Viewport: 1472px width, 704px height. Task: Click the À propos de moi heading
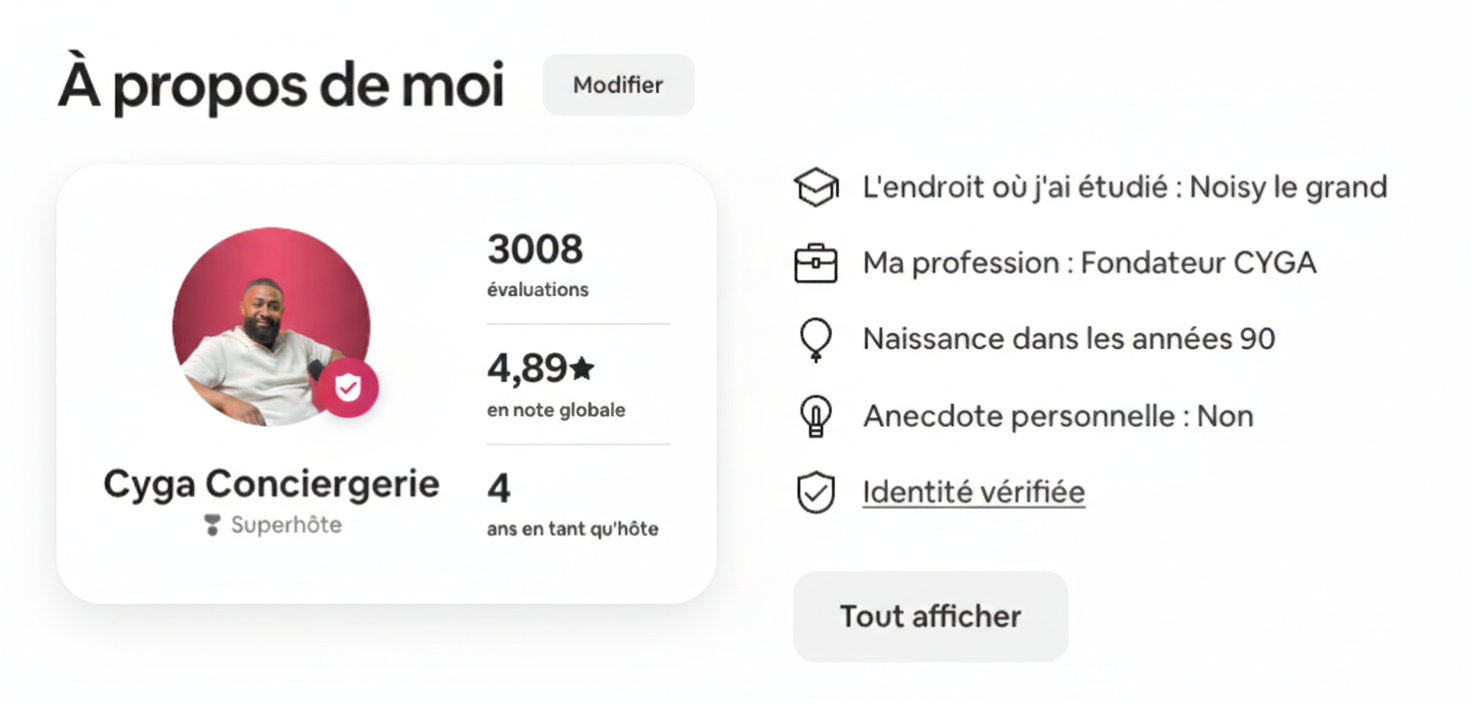pyautogui.click(x=280, y=85)
